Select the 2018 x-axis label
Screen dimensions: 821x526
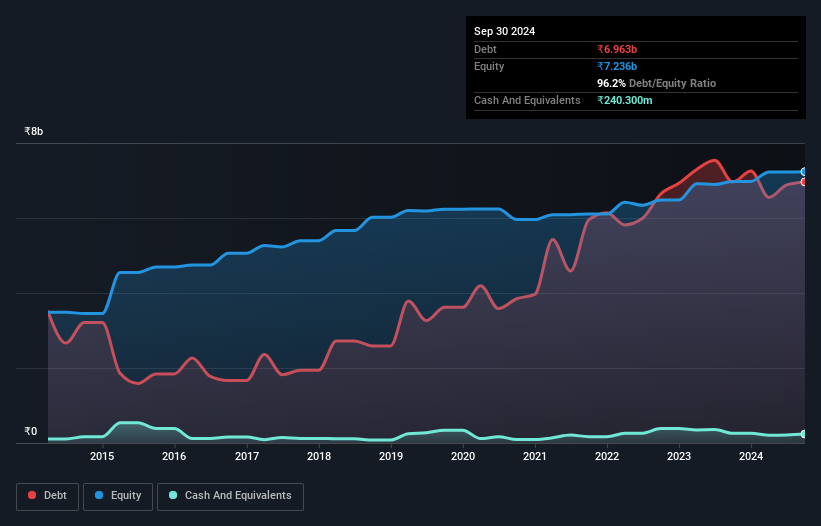(319, 456)
